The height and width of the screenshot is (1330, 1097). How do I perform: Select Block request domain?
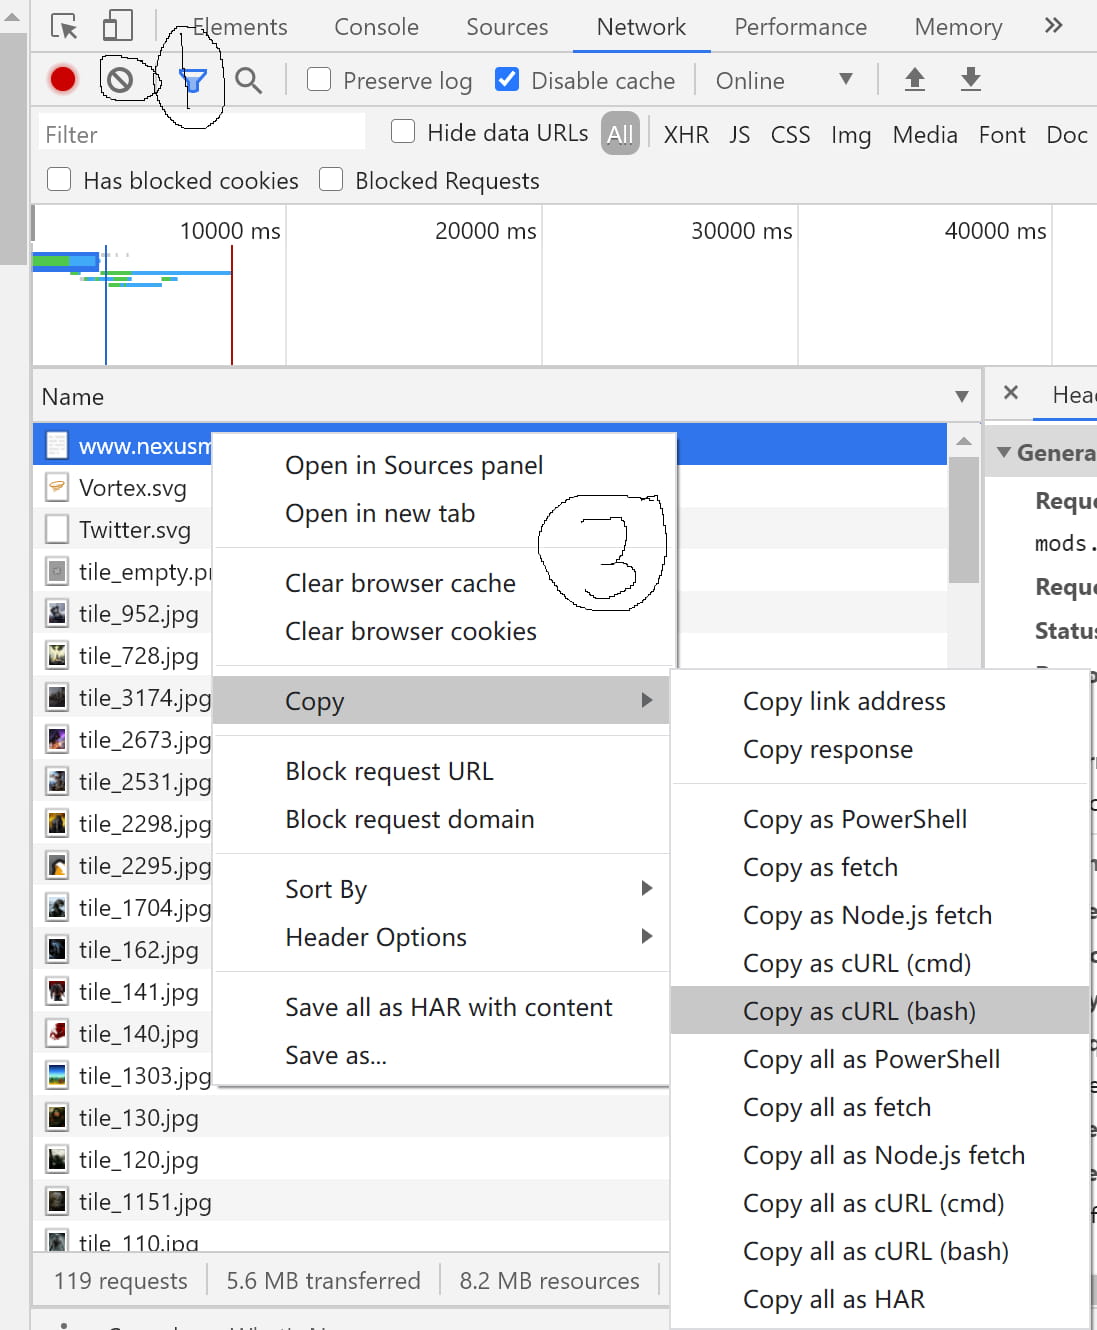[x=442, y=818]
